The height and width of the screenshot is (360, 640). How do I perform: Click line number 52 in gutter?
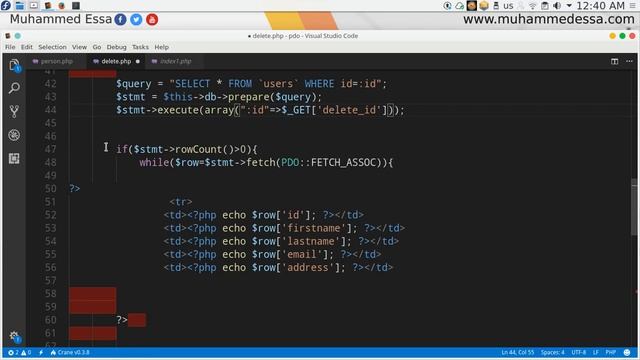[x=50, y=215]
